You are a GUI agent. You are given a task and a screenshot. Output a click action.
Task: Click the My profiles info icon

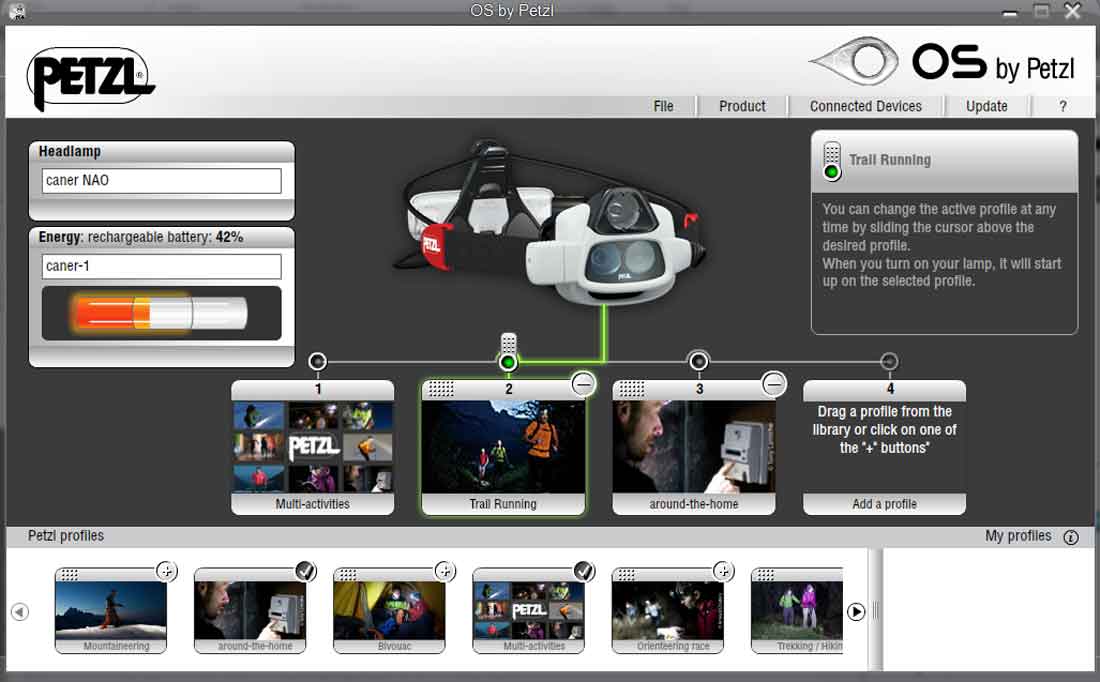pyautogui.click(x=1071, y=537)
